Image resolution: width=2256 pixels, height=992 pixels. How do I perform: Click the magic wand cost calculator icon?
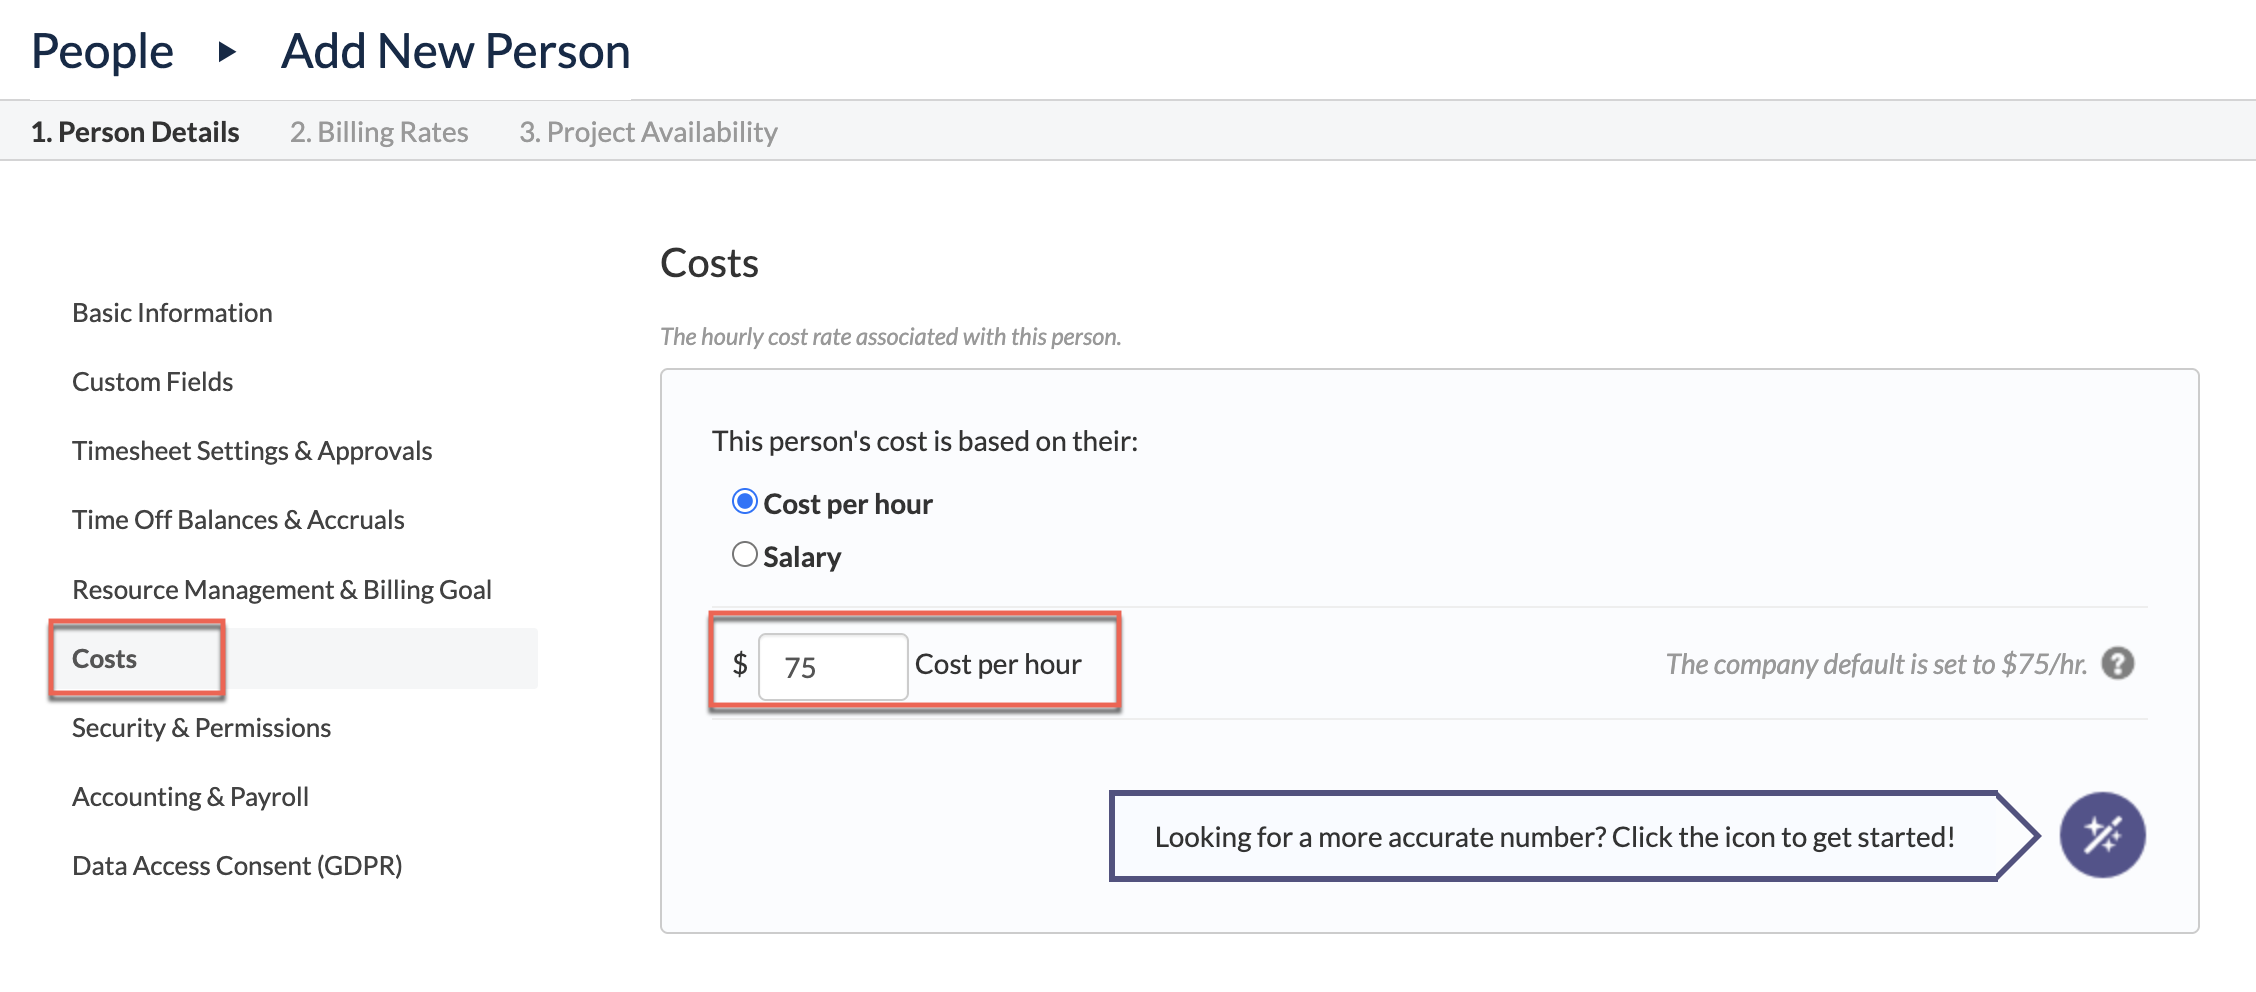(2102, 835)
